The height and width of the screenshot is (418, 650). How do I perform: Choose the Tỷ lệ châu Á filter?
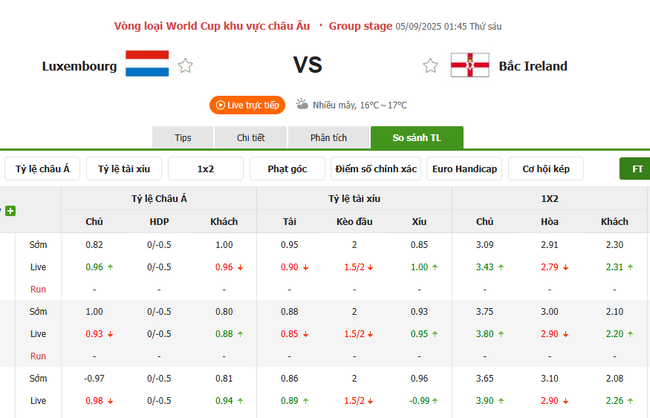point(42,169)
